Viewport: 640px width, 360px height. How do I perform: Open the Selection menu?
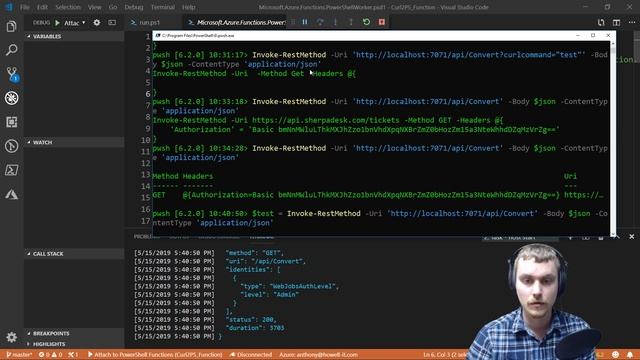68,7
